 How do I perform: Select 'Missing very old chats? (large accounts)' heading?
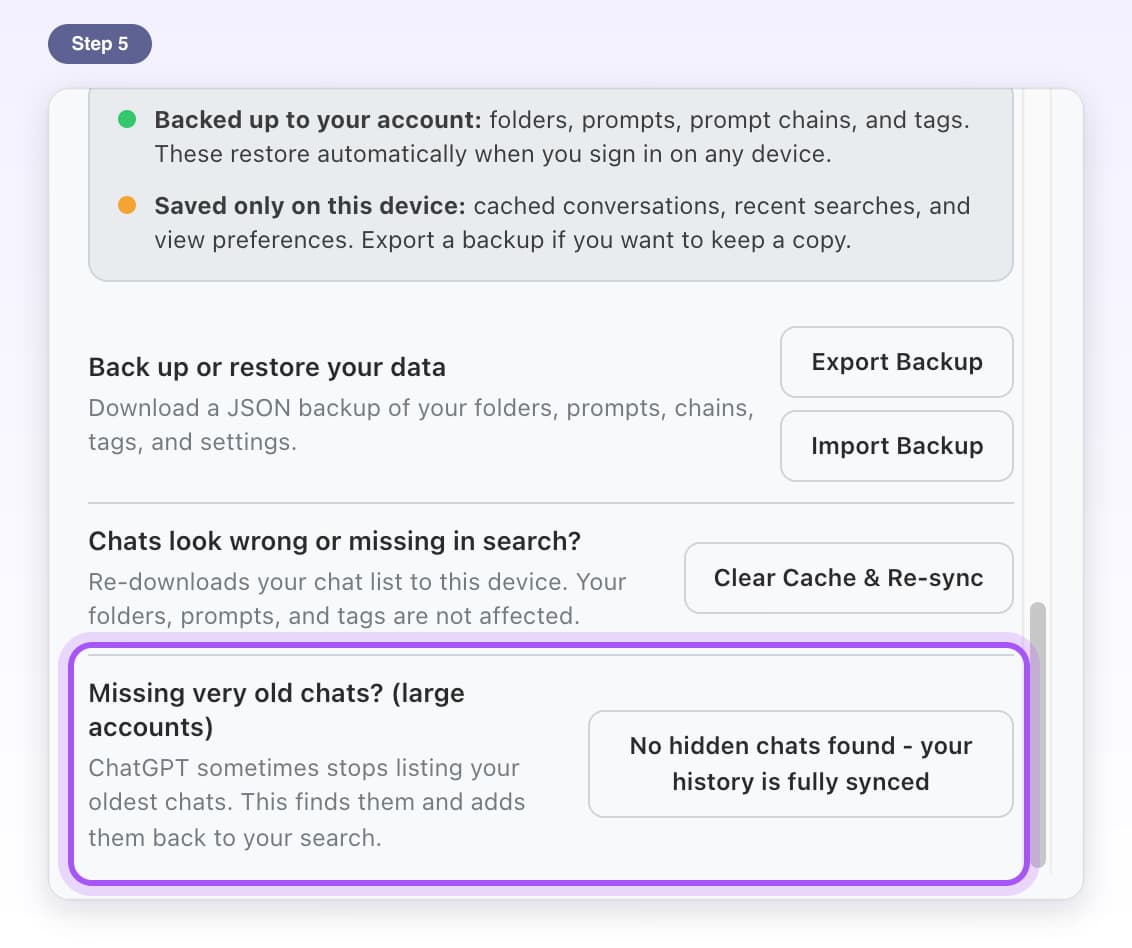click(277, 710)
